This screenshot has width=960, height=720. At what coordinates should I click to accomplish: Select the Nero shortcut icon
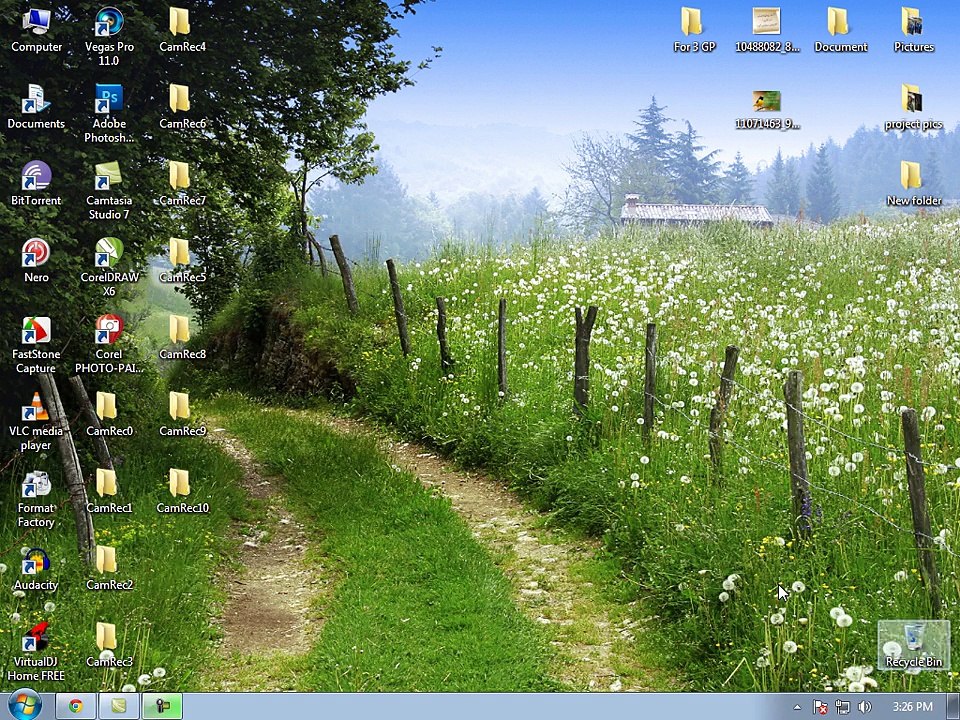click(36, 261)
